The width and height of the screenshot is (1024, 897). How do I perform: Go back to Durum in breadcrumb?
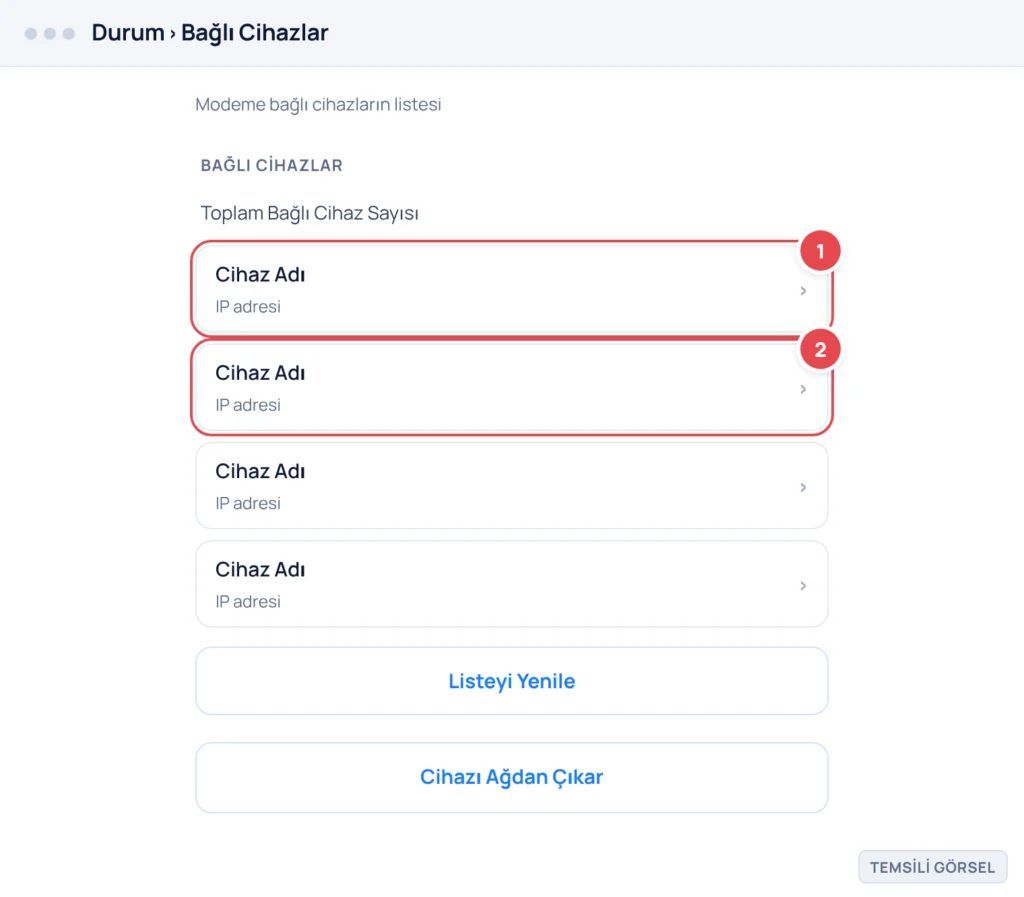pos(128,33)
